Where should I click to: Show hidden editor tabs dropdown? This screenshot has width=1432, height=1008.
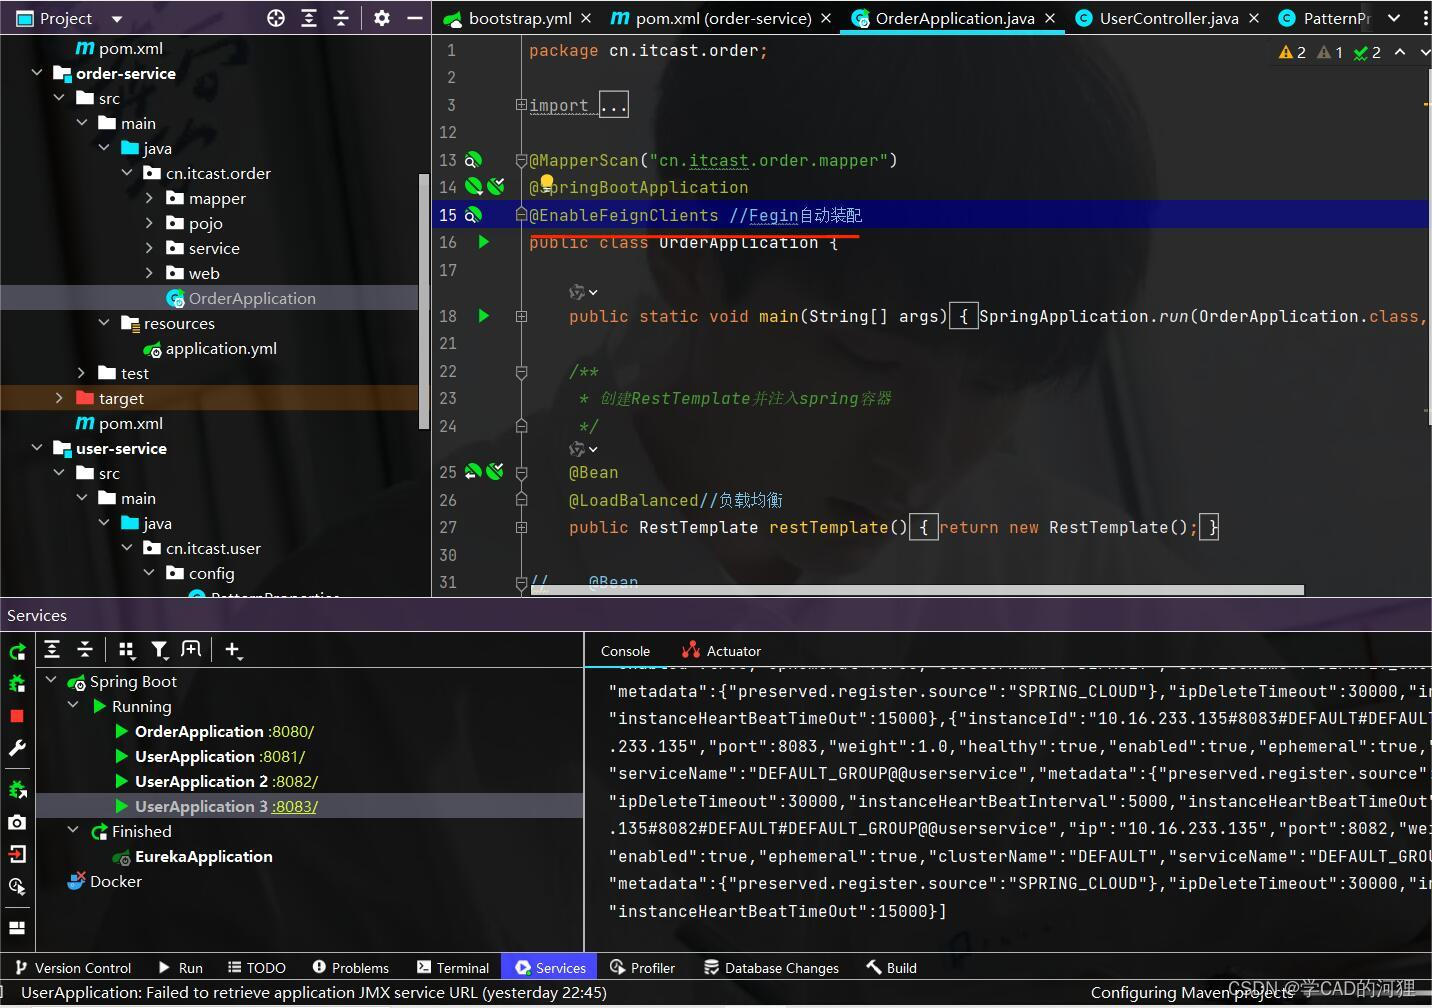click(x=1394, y=18)
